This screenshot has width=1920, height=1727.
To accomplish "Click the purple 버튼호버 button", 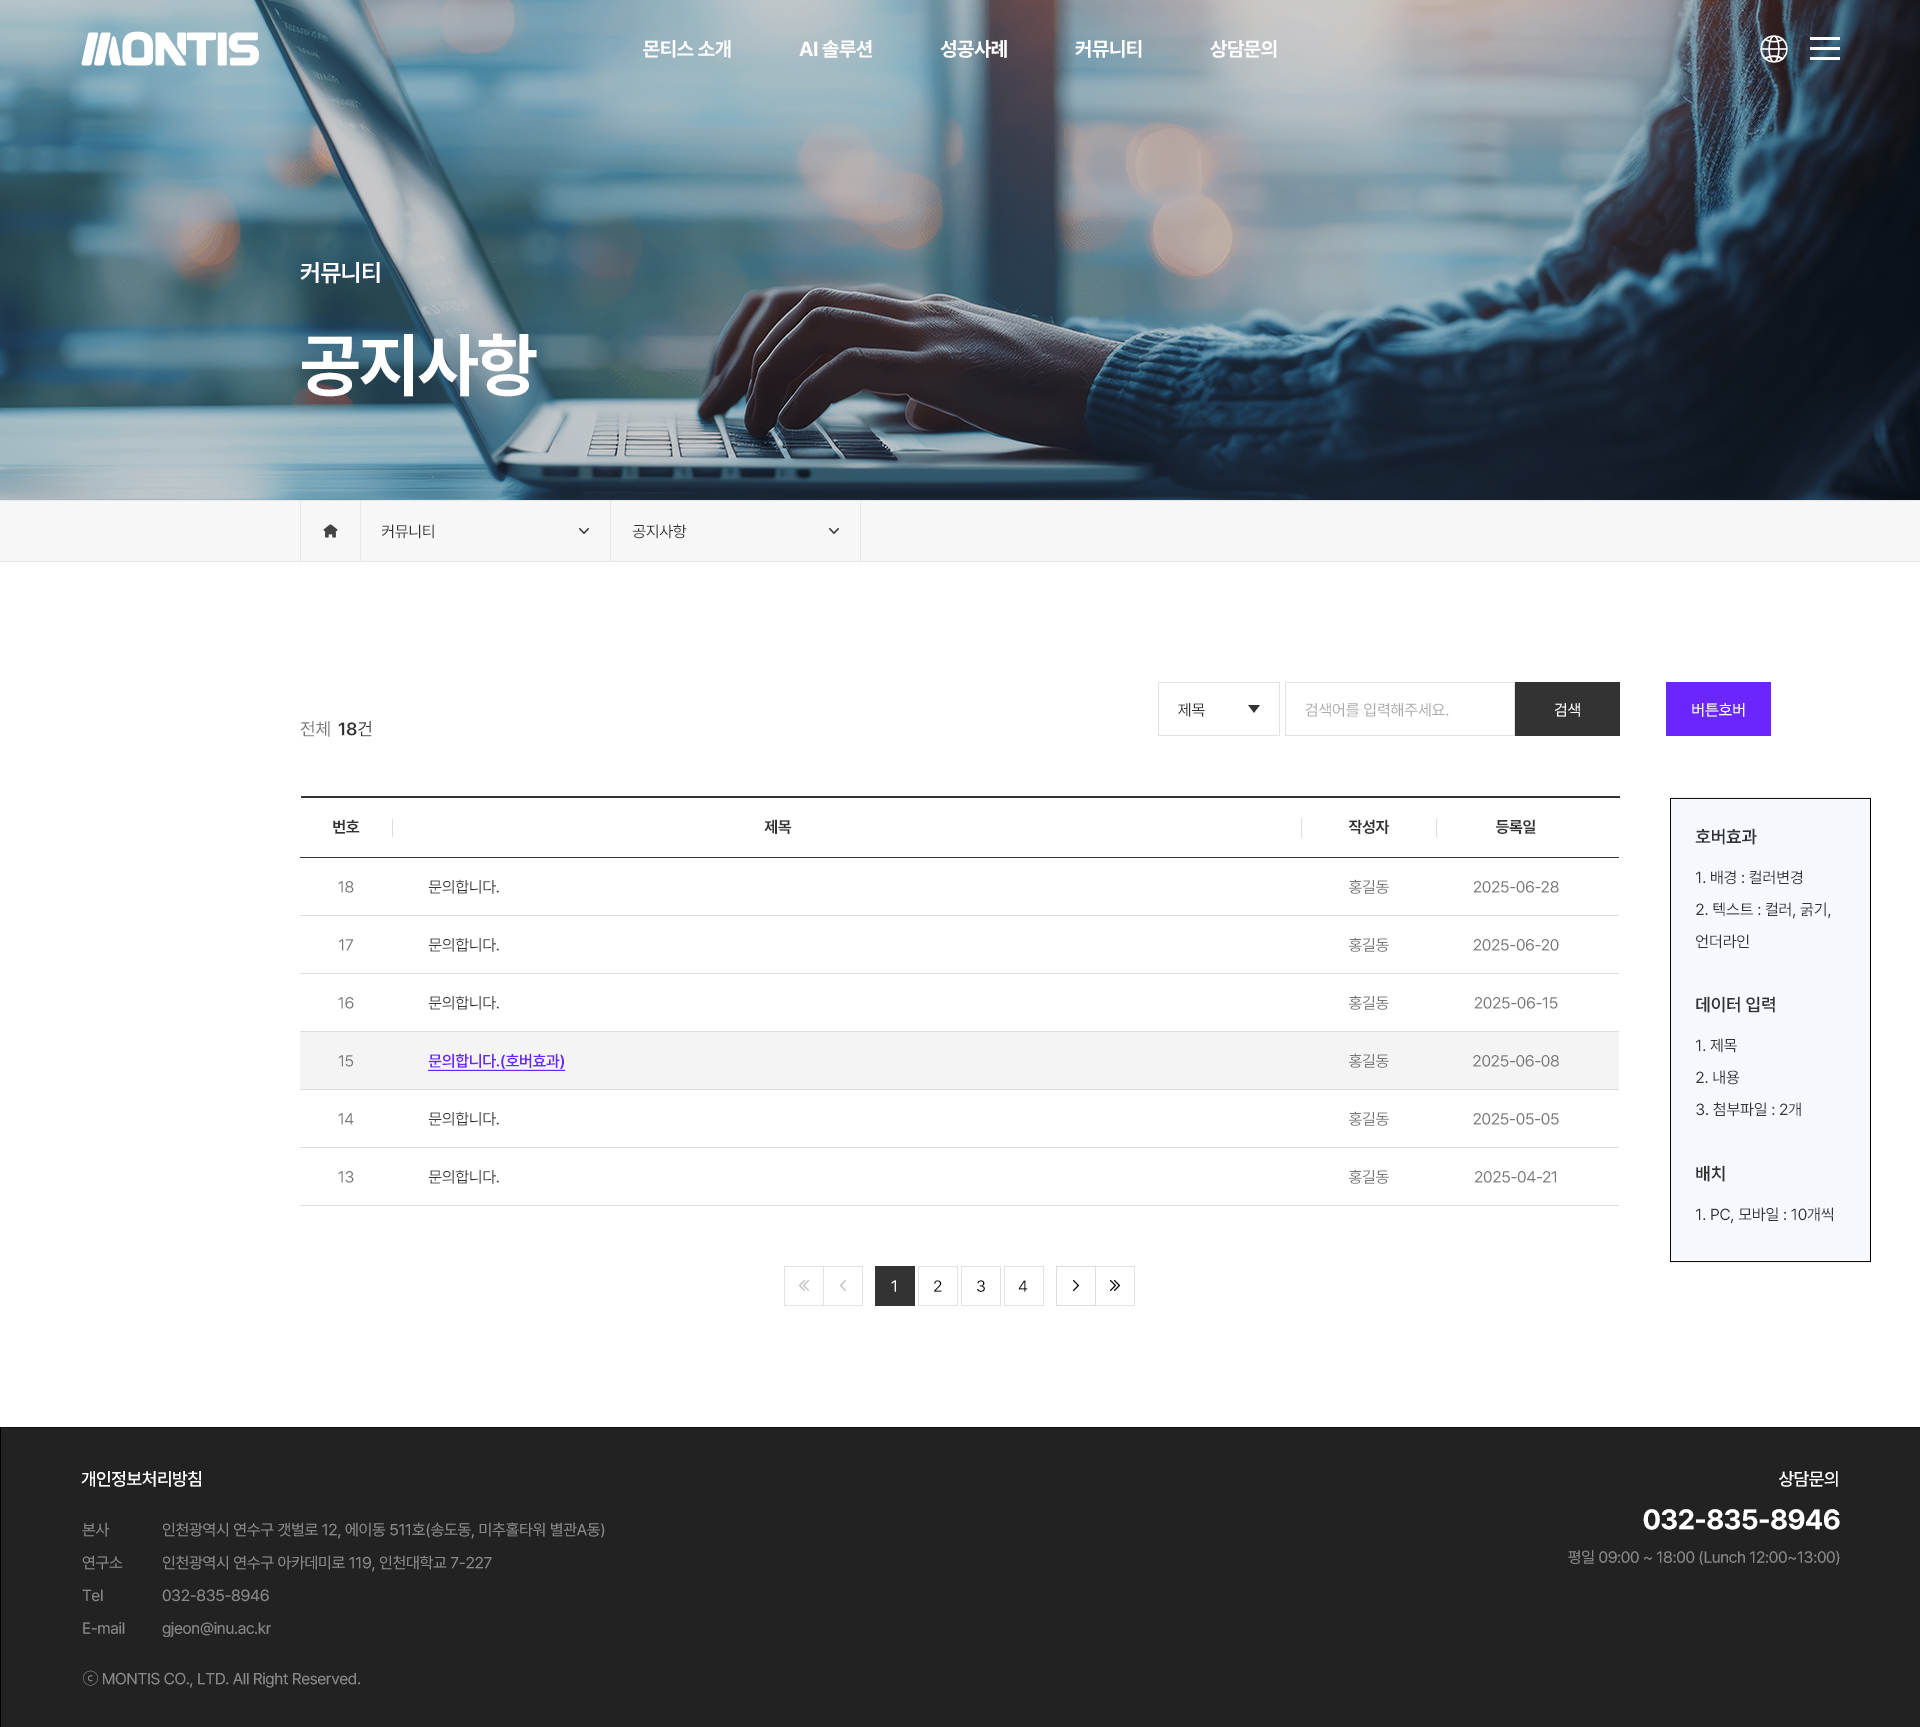I will [1718, 709].
